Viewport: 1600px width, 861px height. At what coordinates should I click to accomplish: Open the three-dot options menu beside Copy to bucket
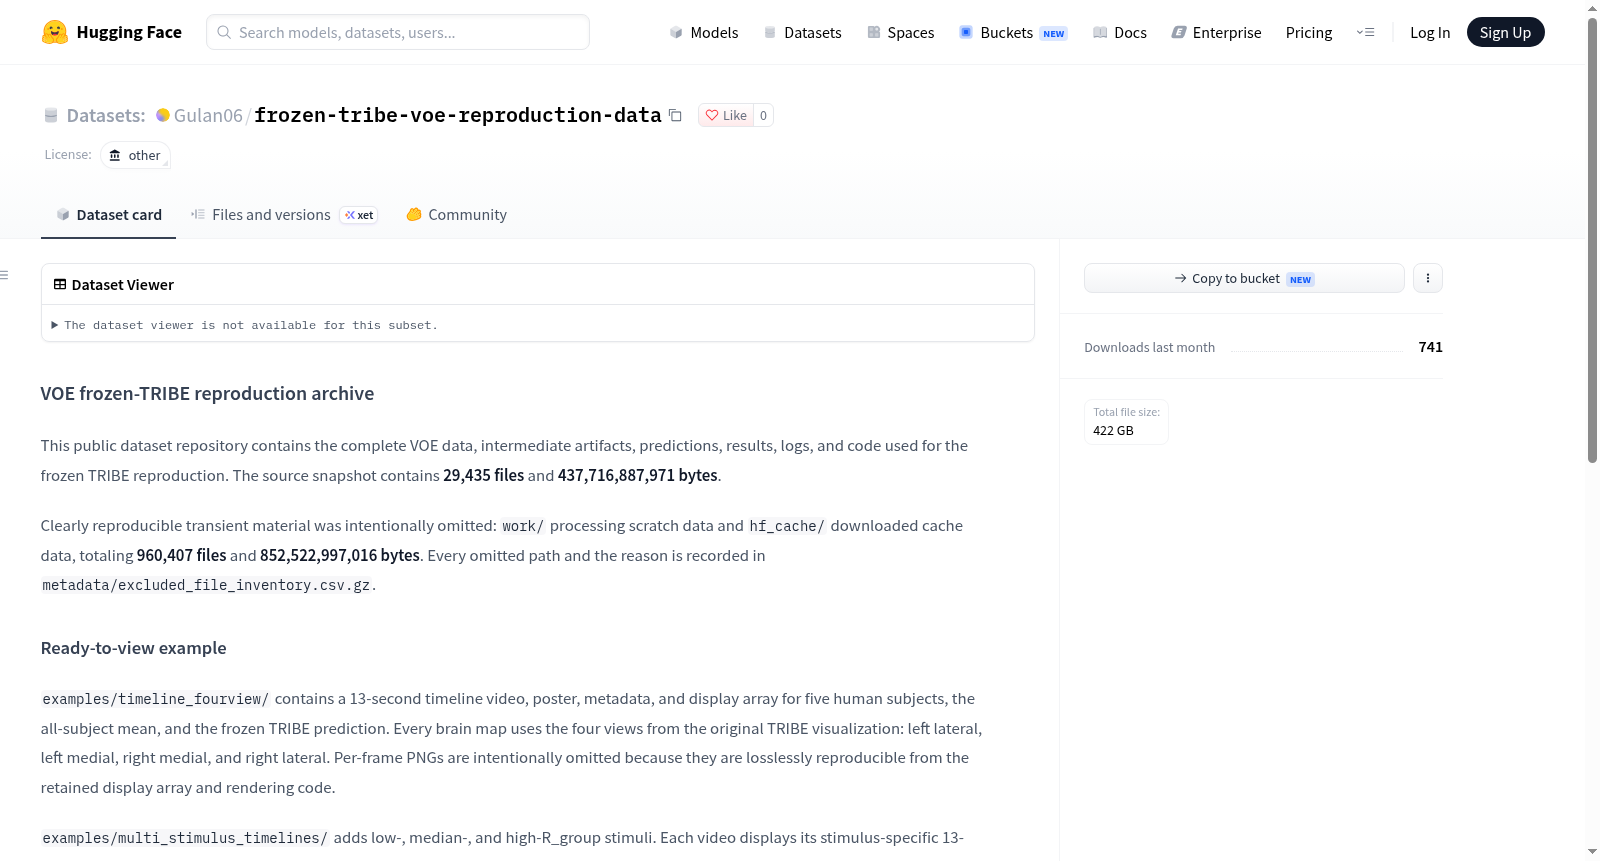coord(1428,278)
